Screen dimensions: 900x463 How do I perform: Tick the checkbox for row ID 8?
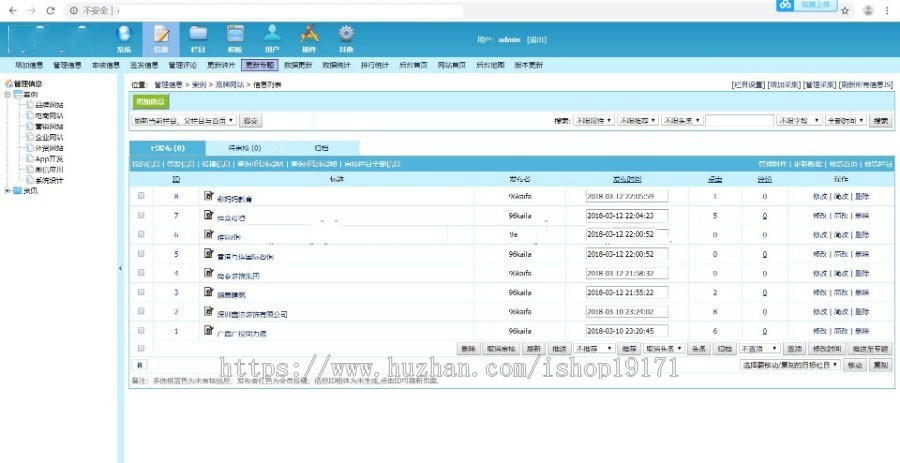pos(141,196)
